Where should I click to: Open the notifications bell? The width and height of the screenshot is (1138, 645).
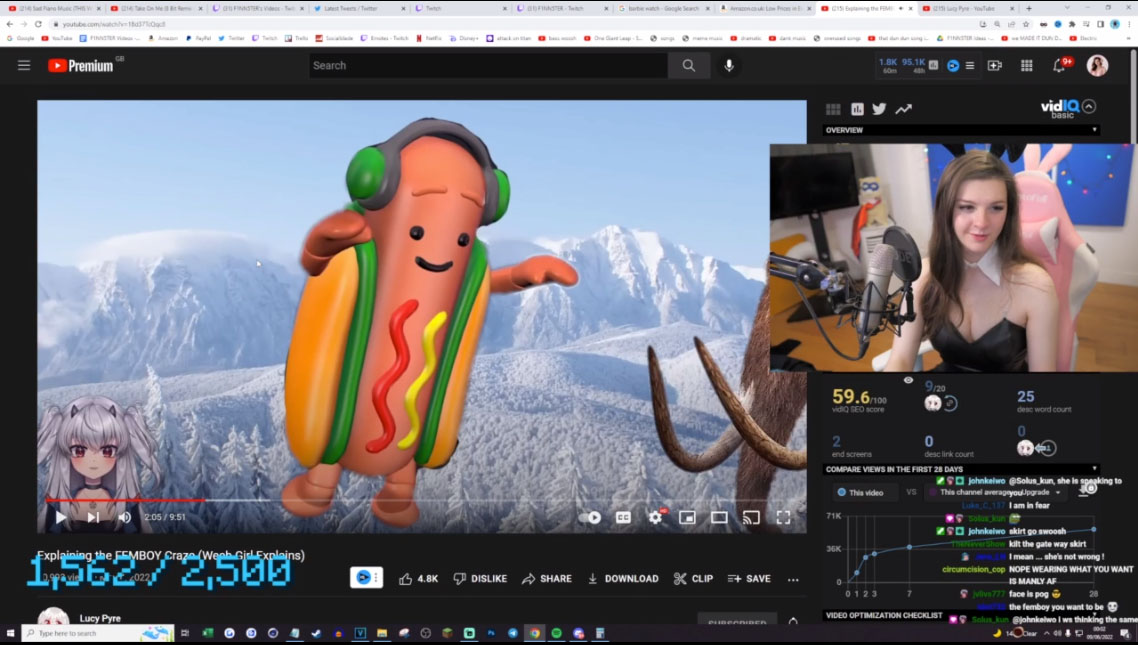[1059, 65]
